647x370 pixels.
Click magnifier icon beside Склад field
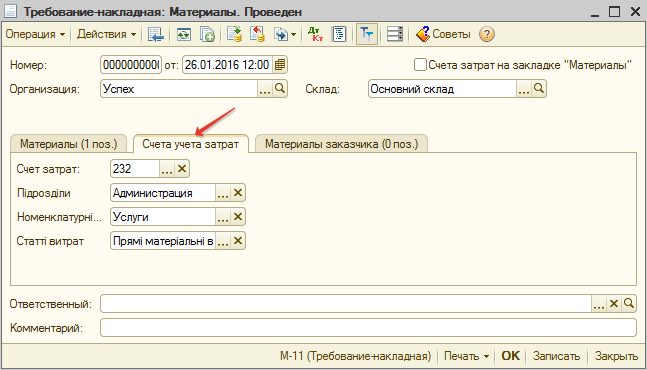click(x=539, y=89)
